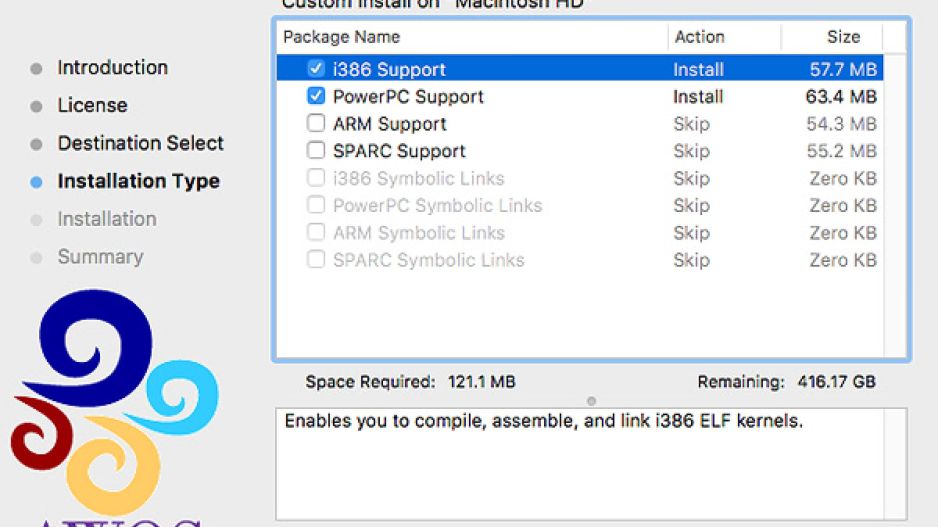Screen dimensions: 938x527
Task: Uncheck the i386 Support checkbox
Action: [316, 69]
